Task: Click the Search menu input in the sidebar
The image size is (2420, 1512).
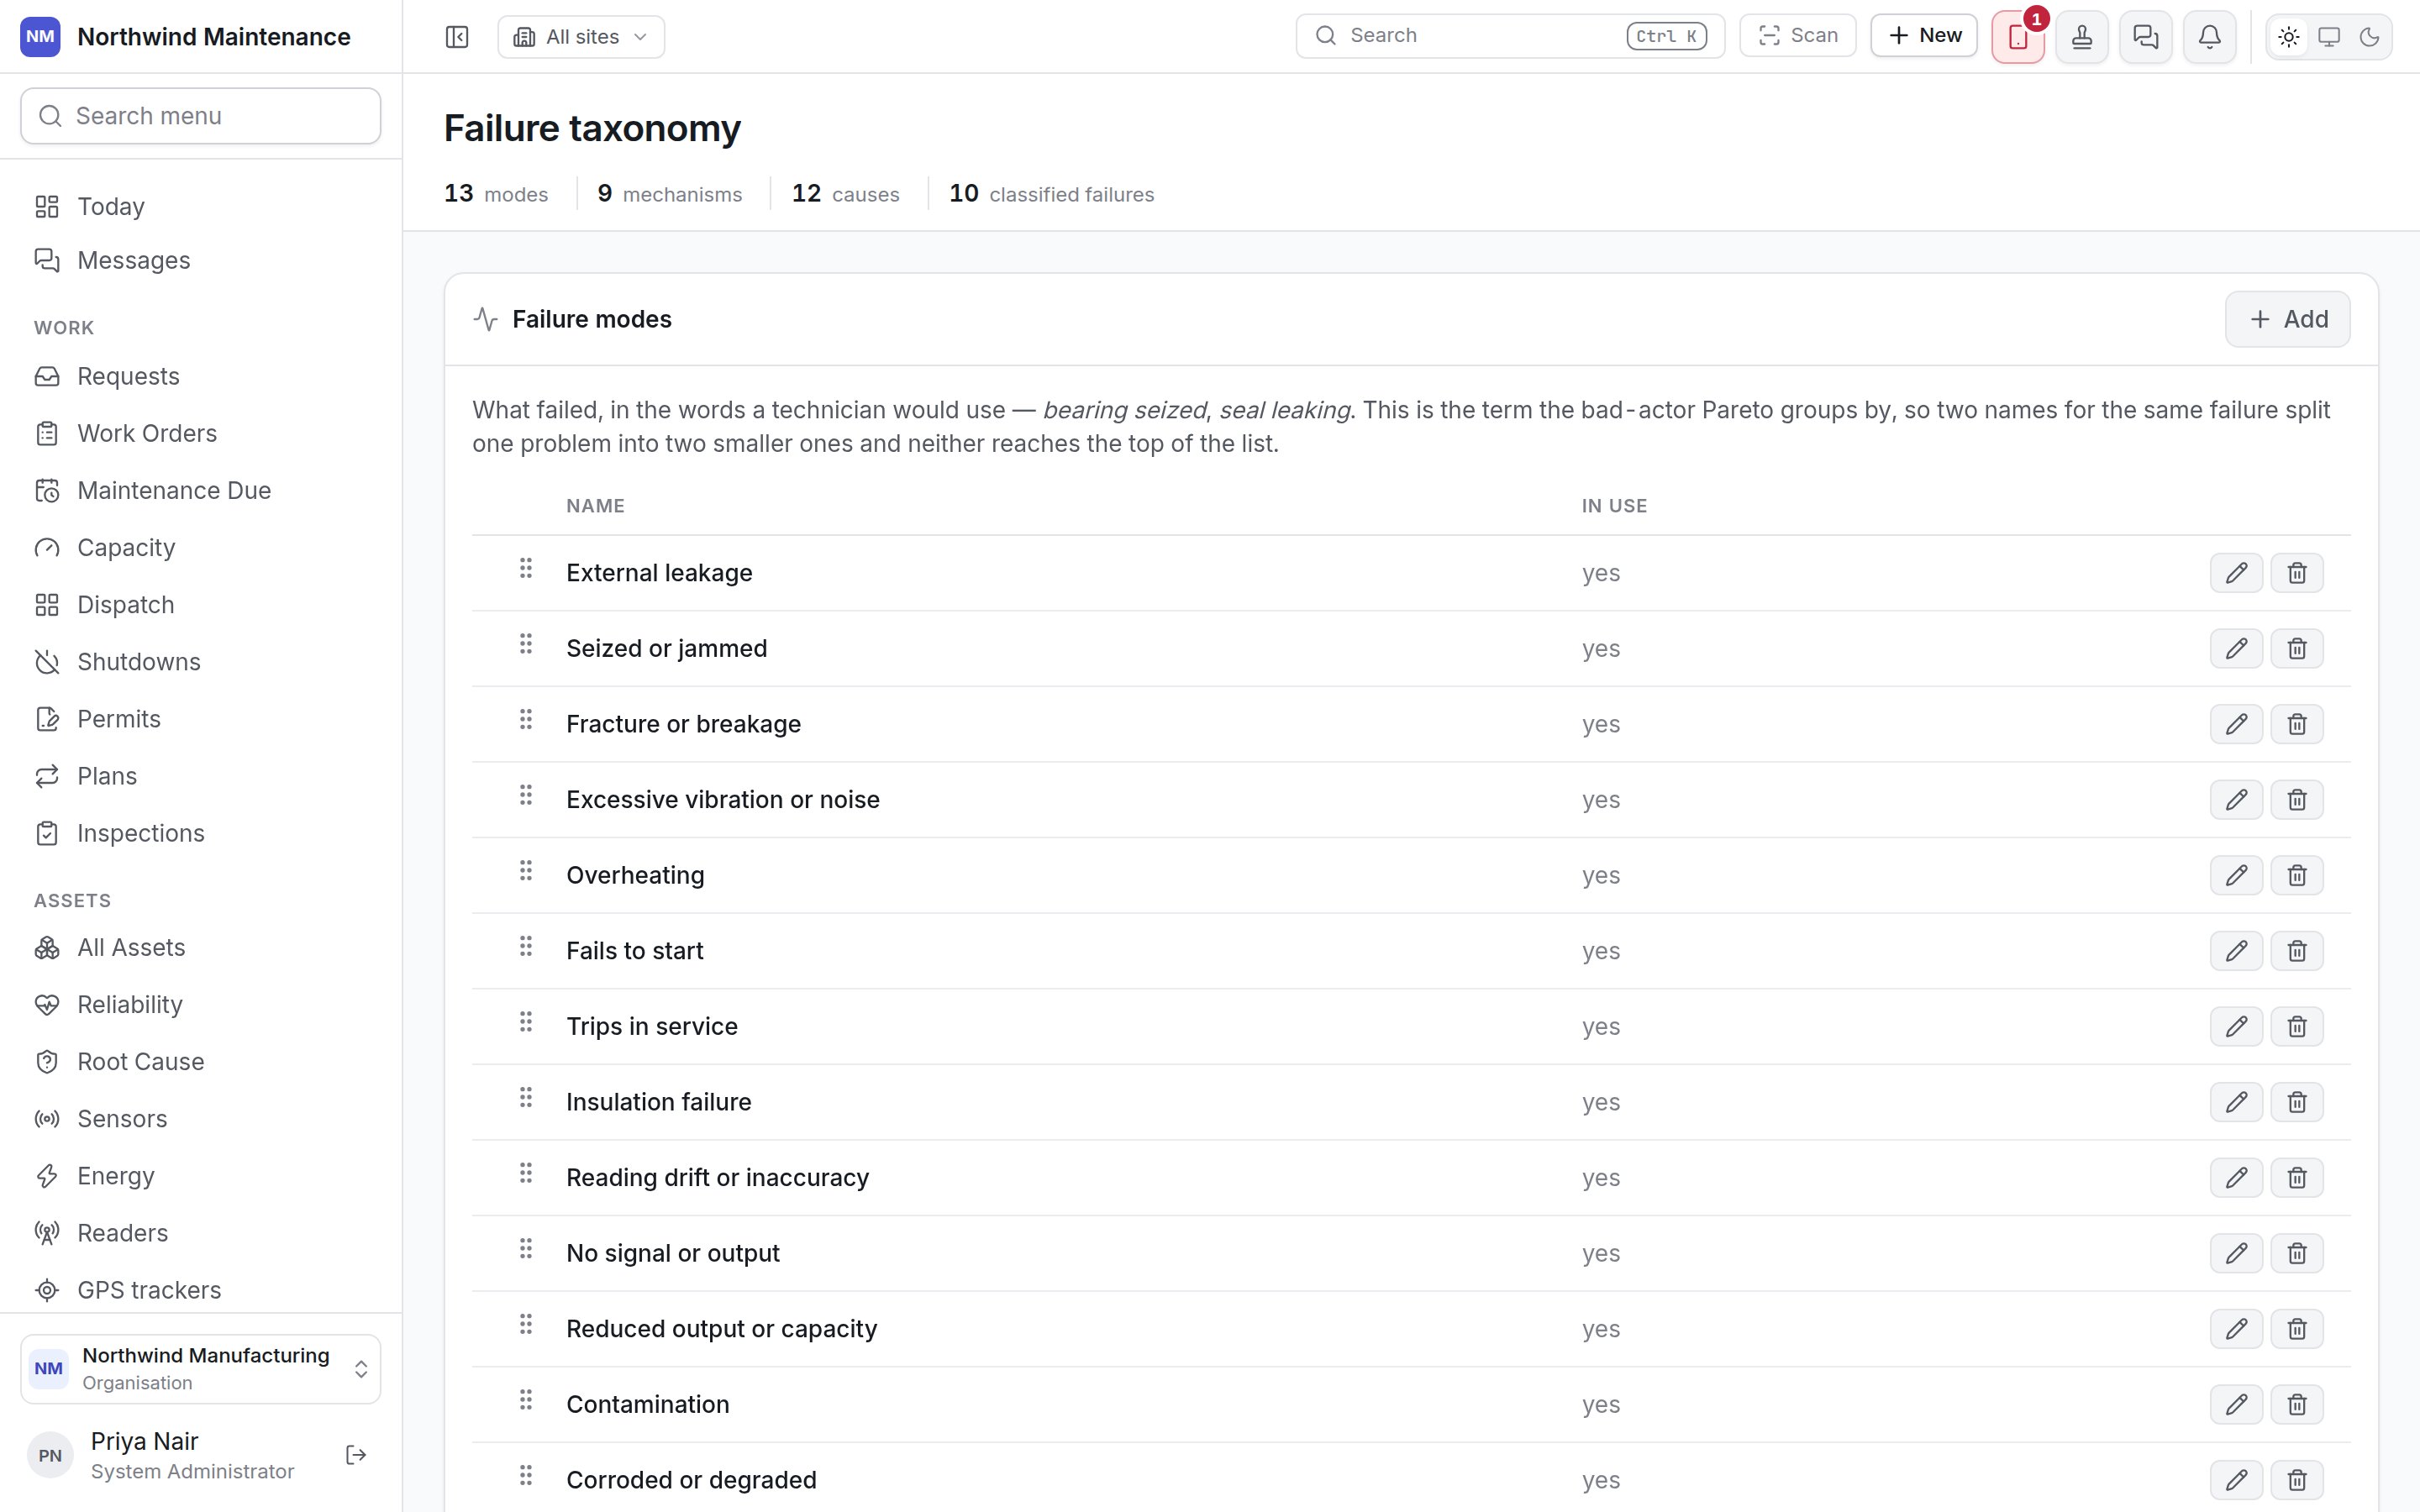Action: pyautogui.click(x=201, y=116)
